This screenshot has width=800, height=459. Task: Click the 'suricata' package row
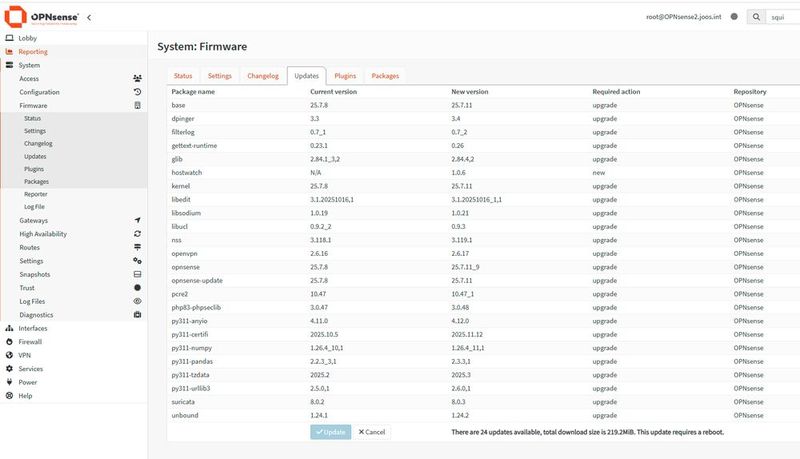[483, 401]
